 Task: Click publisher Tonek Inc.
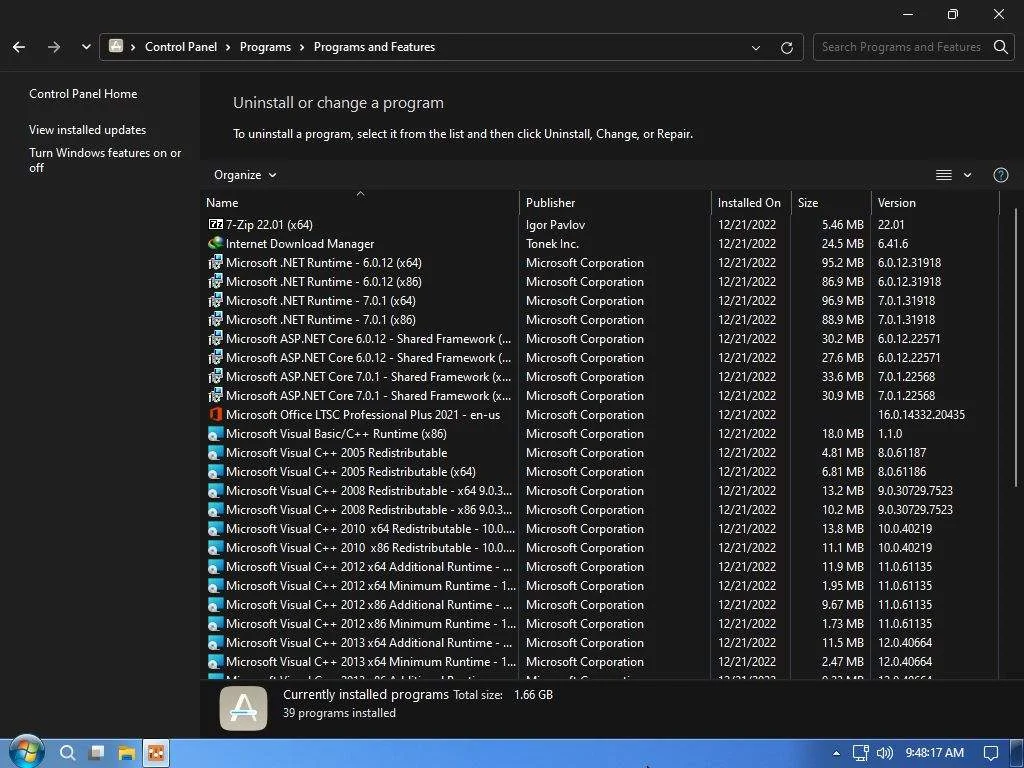click(x=552, y=244)
